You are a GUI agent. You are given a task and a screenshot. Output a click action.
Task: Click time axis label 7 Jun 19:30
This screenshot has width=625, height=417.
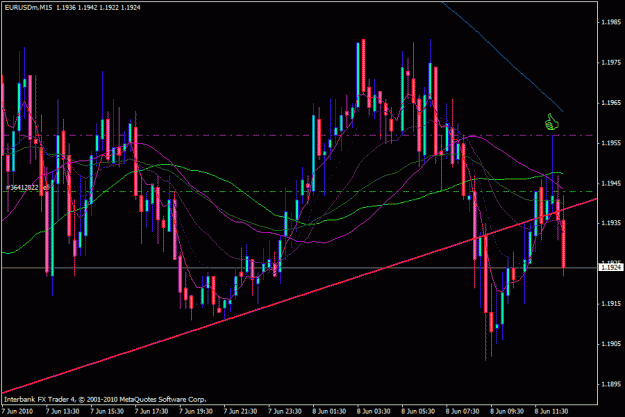pos(196,411)
